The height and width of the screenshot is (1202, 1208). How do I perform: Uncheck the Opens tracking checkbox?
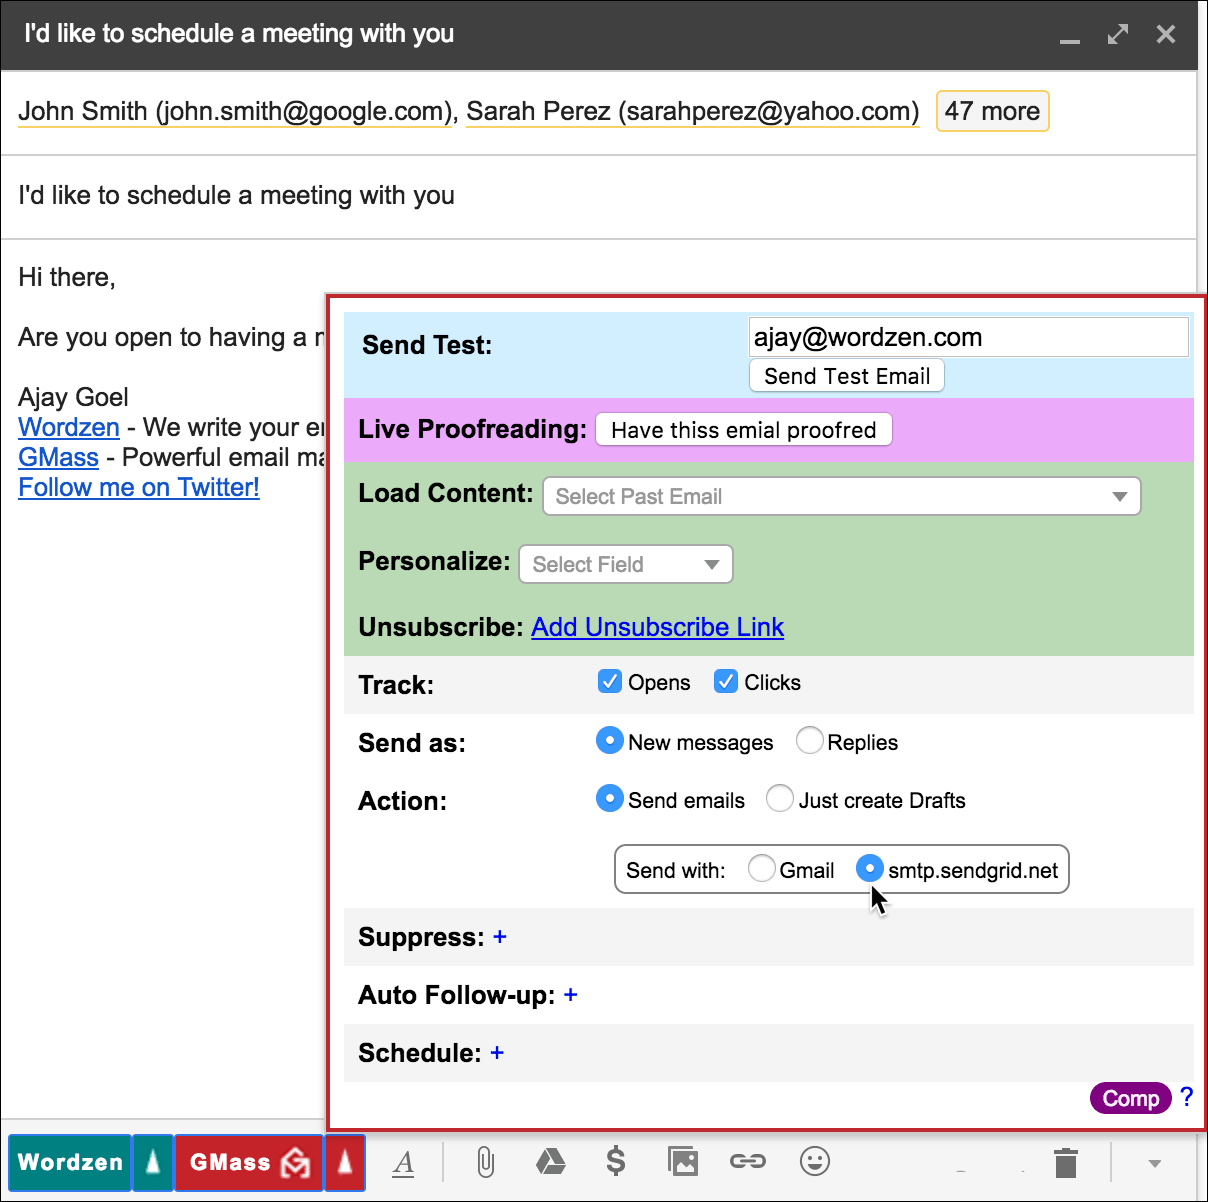(x=609, y=682)
